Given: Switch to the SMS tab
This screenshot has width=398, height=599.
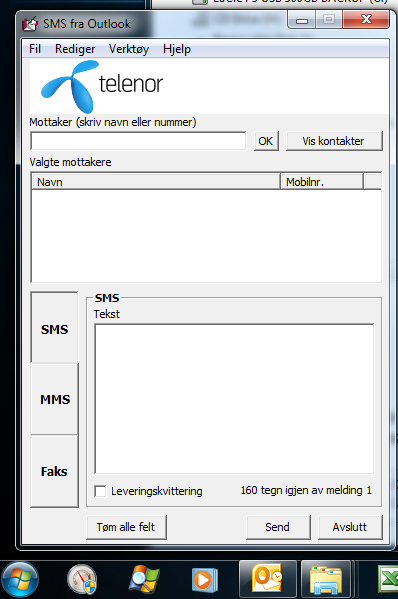Looking at the screenshot, I should tap(54, 329).
